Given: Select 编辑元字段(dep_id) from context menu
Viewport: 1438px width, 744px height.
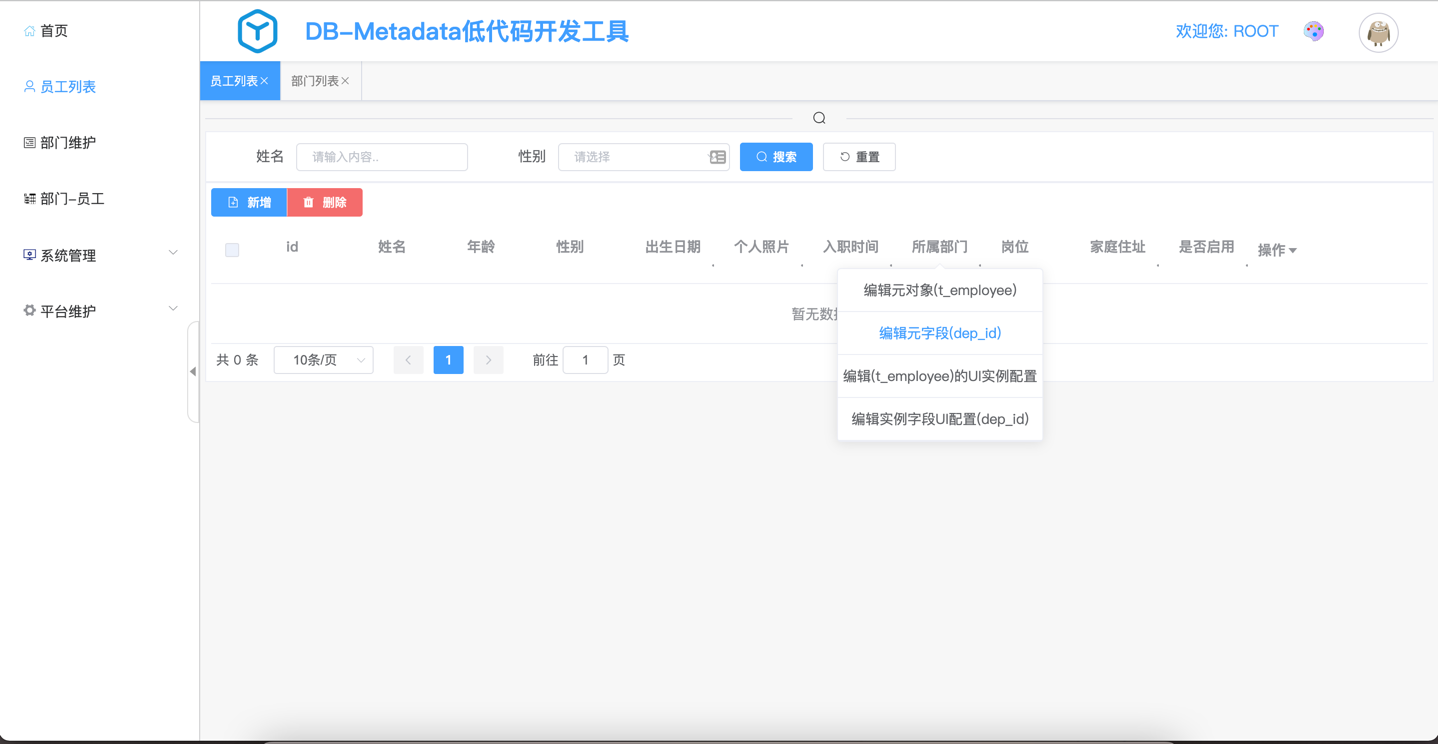Looking at the screenshot, I should [939, 333].
